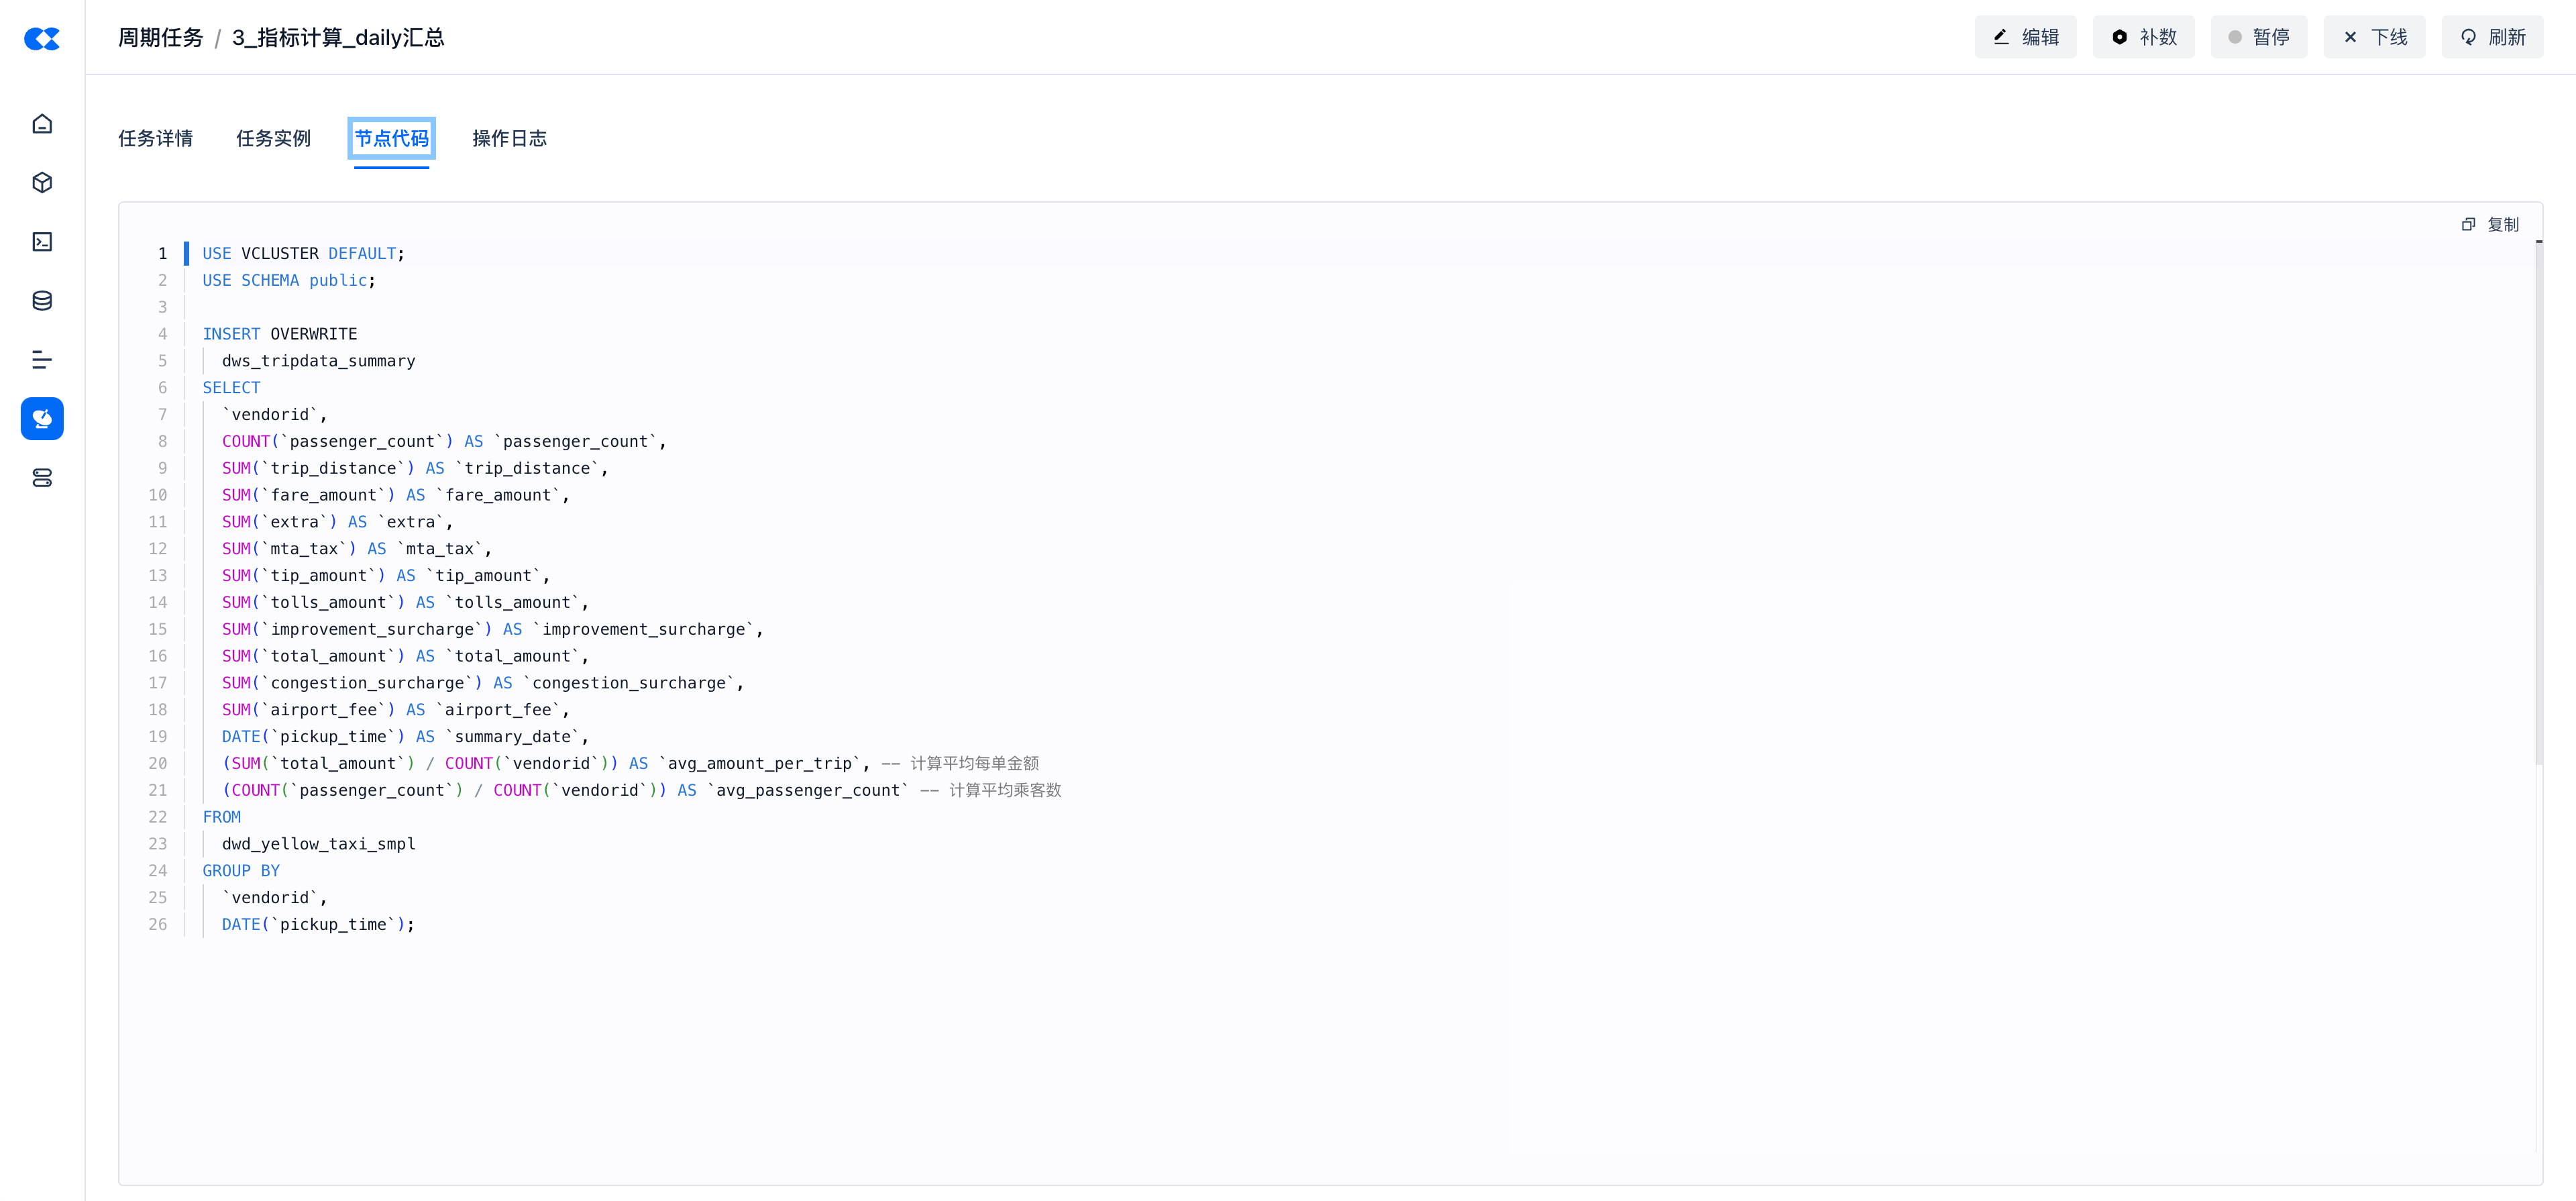This screenshot has width=2576, height=1201.
Task: Click 周期任务 breadcrumb link
Action: (x=160, y=38)
